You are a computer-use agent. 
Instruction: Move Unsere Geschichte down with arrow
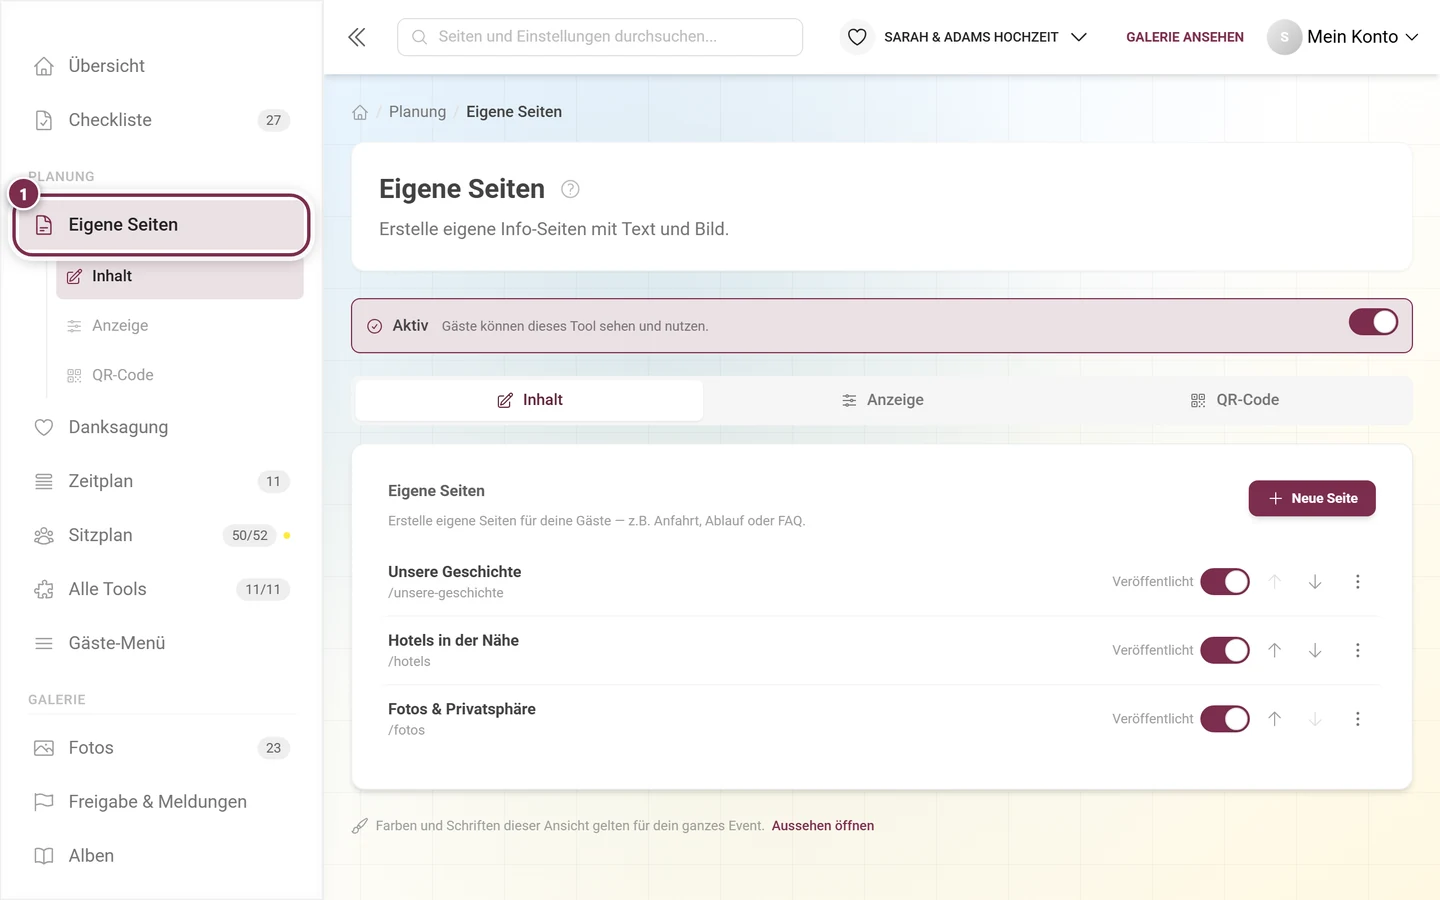[x=1315, y=582]
